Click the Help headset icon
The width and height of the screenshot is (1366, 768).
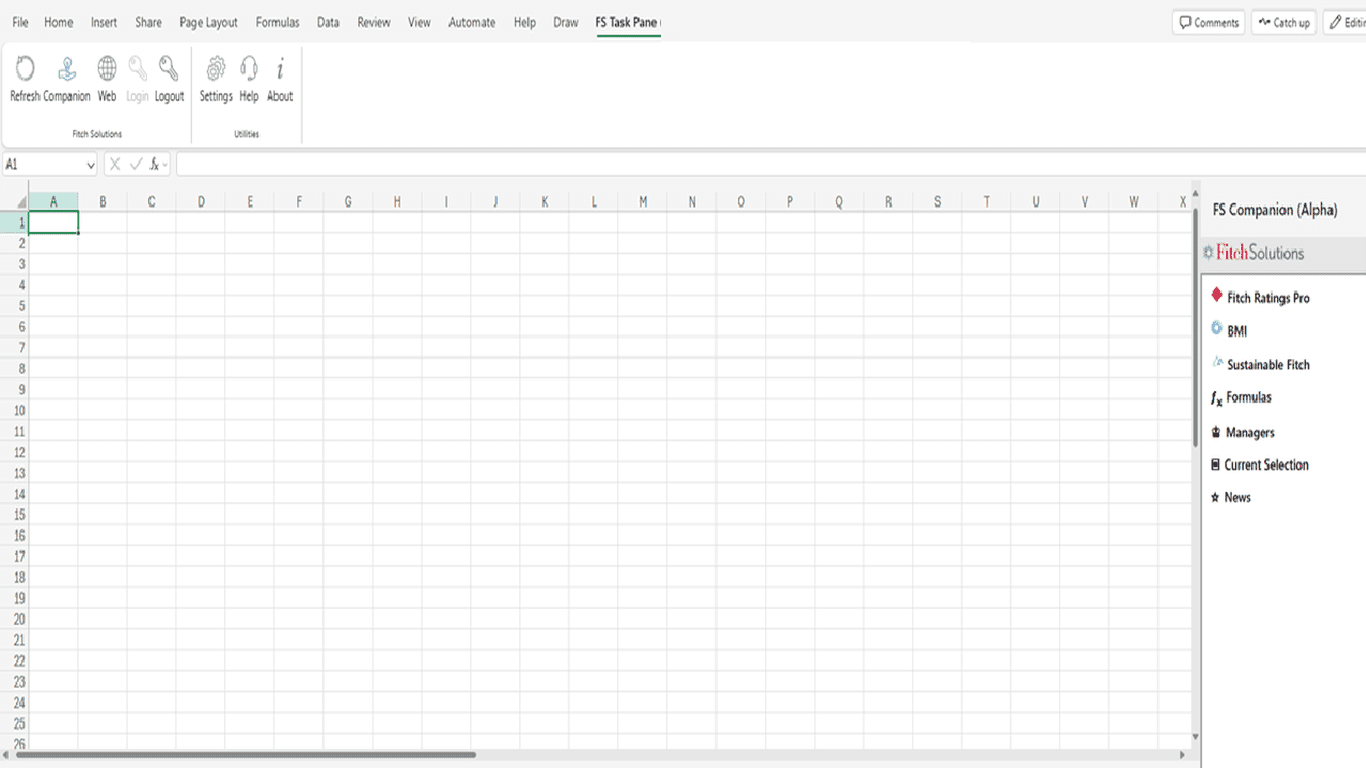point(249,69)
